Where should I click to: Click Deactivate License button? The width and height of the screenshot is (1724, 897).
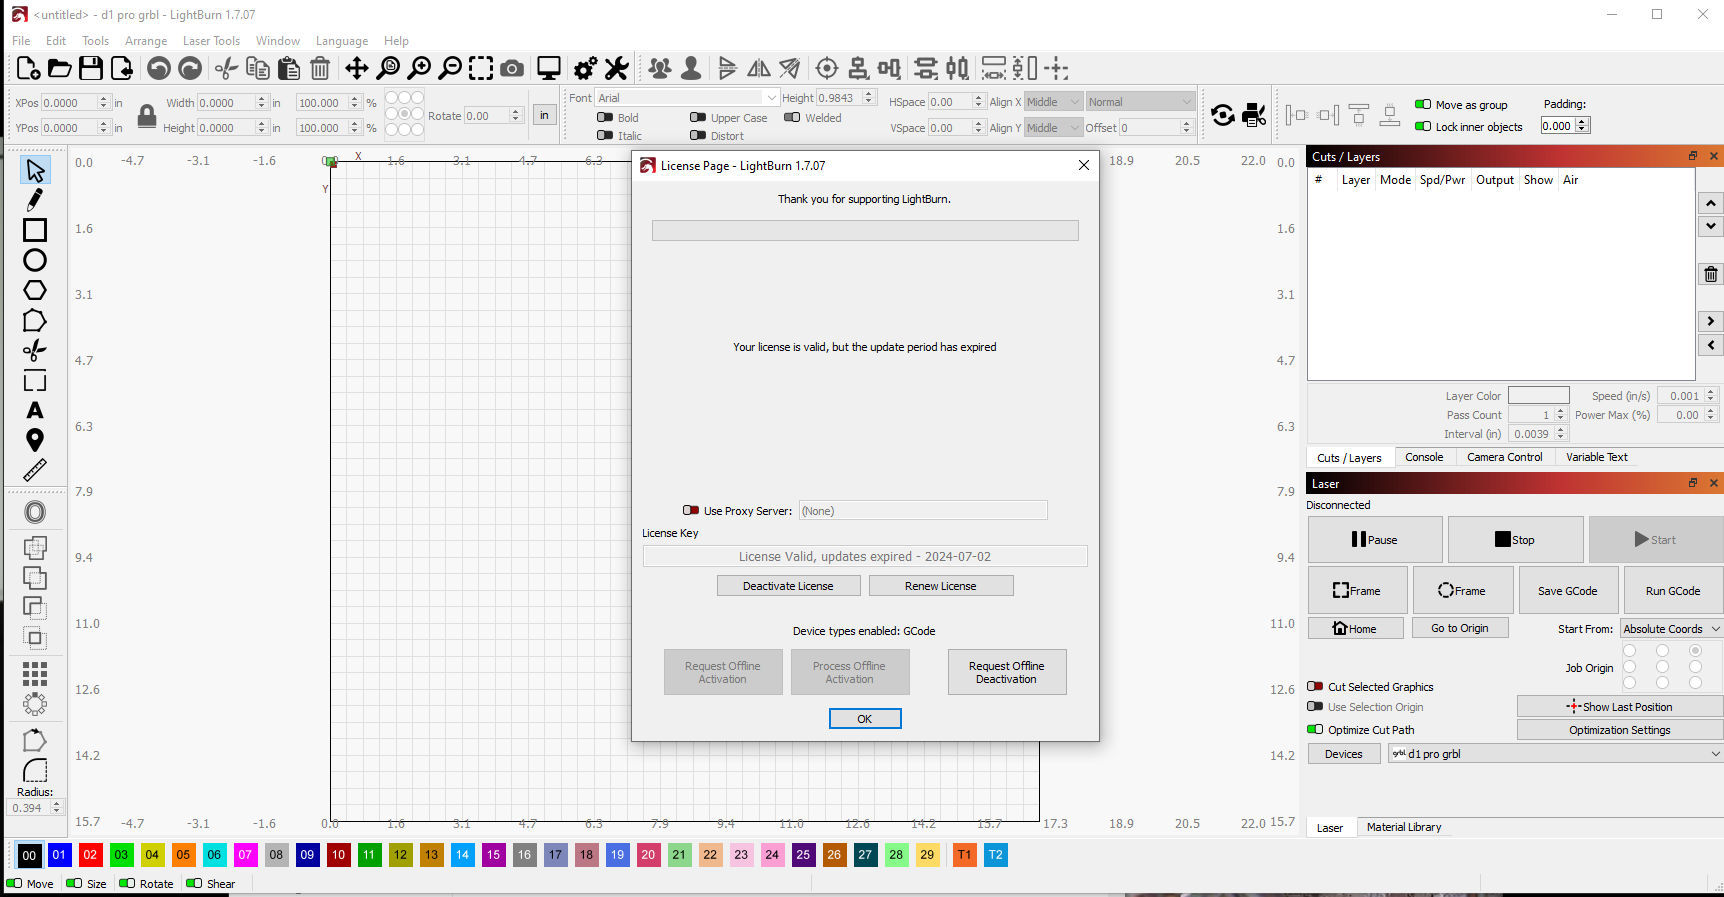pyautogui.click(x=788, y=586)
